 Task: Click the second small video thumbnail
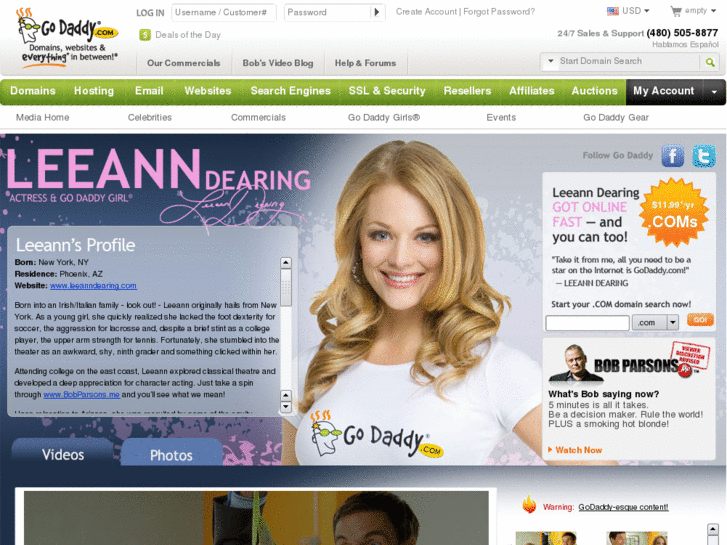coord(637,538)
